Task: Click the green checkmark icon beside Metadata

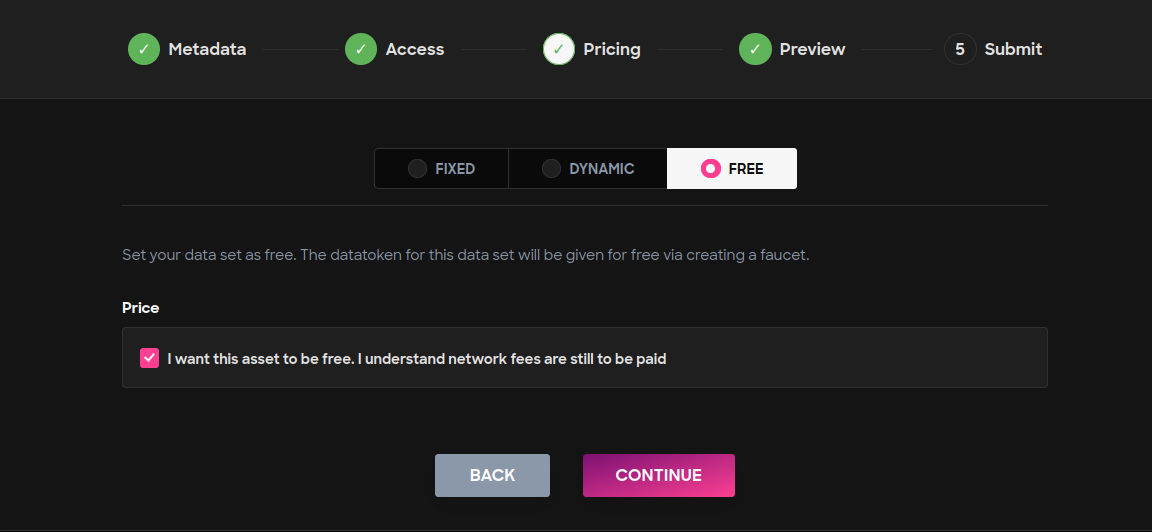Action: pyautogui.click(x=144, y=49)
